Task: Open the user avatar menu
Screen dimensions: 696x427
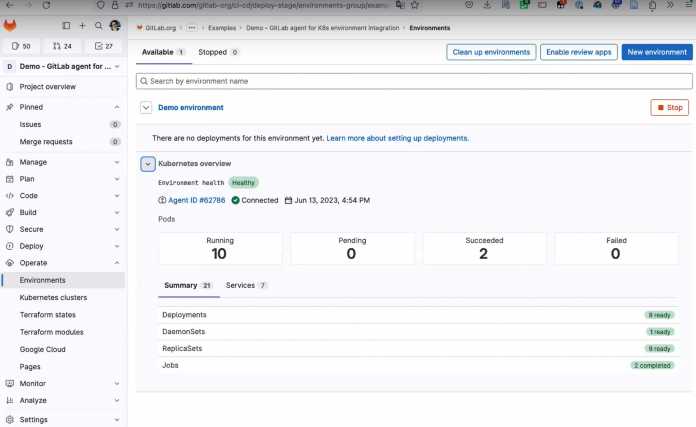Action: pyautogui.click(x=115, y=25)
